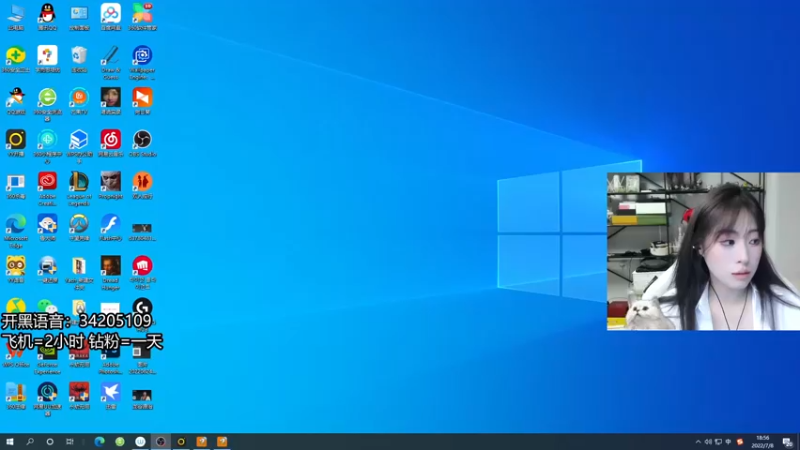
Task: Open the Xunlei blue bird icon
Action: [111, 396]
